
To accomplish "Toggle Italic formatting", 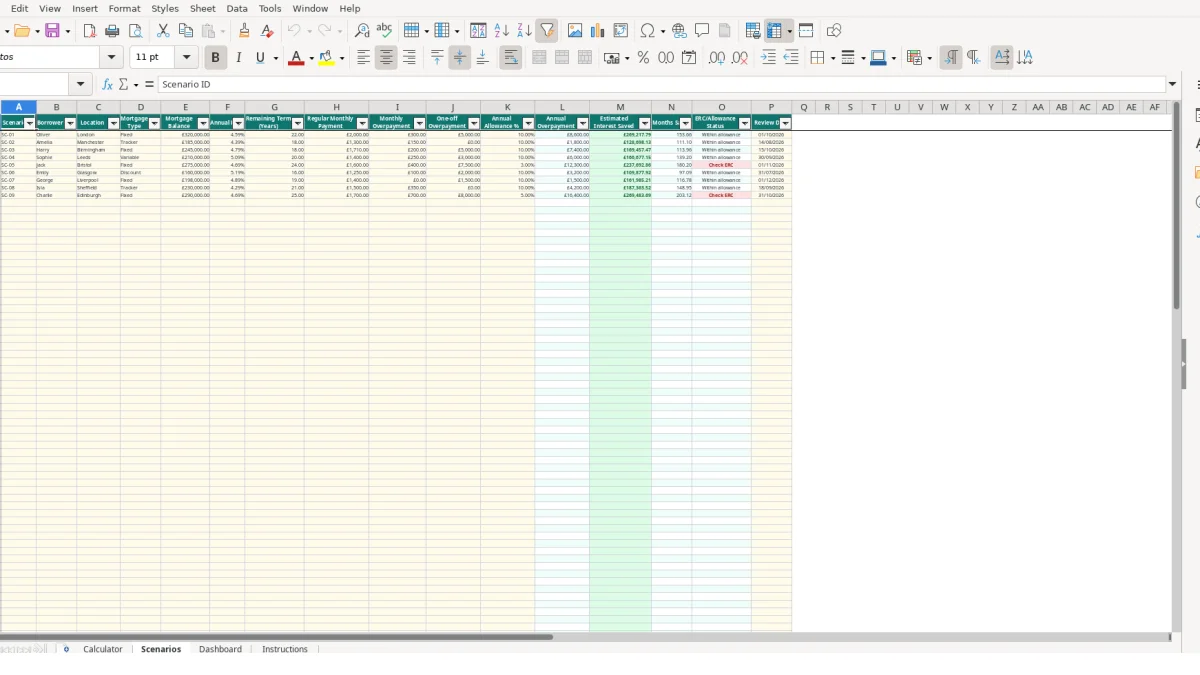I will click(238, 58).
